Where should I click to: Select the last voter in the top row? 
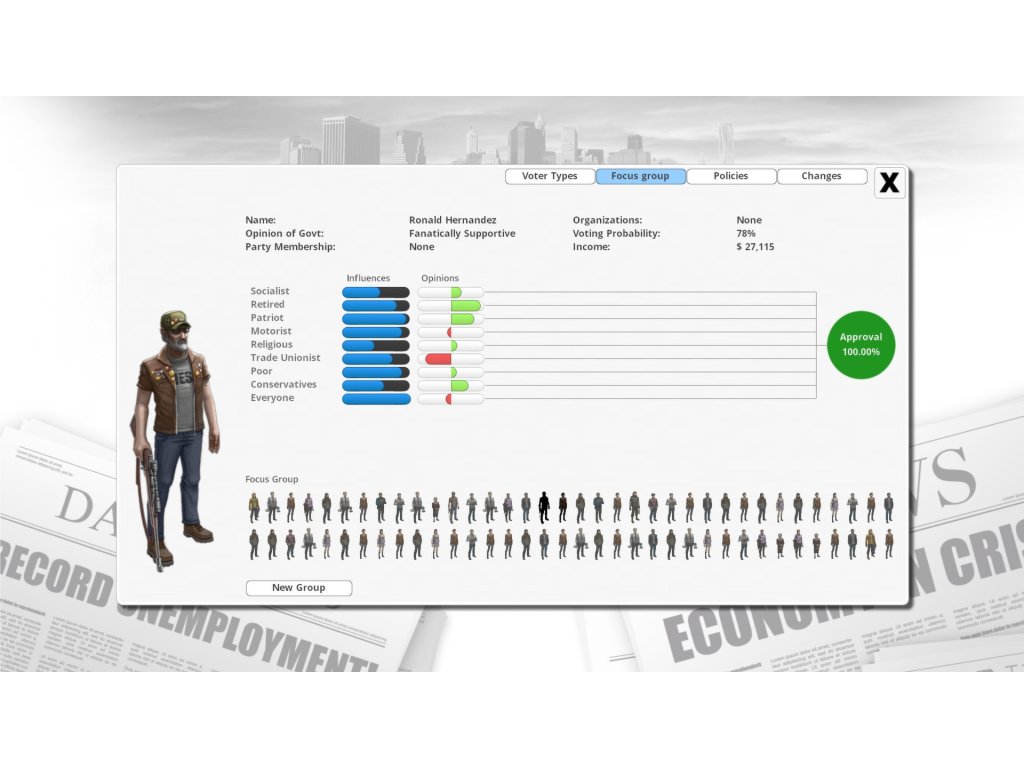pyautogui.click(x=889, y=507)
